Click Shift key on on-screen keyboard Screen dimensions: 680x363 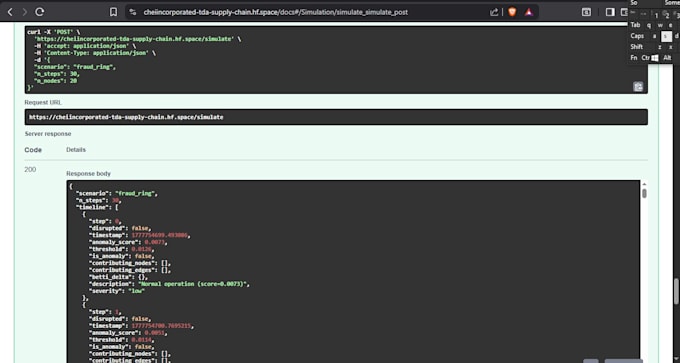coord(637,47)
